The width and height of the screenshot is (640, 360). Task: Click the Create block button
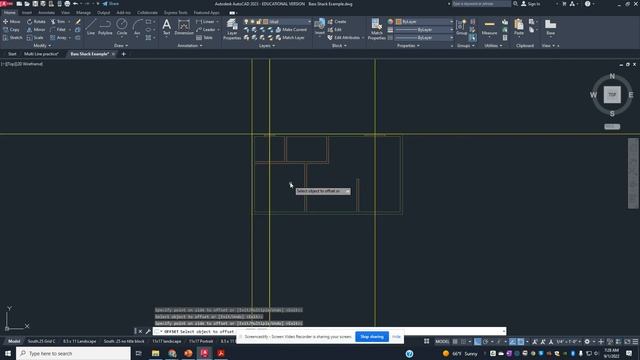tap(337, 22)
